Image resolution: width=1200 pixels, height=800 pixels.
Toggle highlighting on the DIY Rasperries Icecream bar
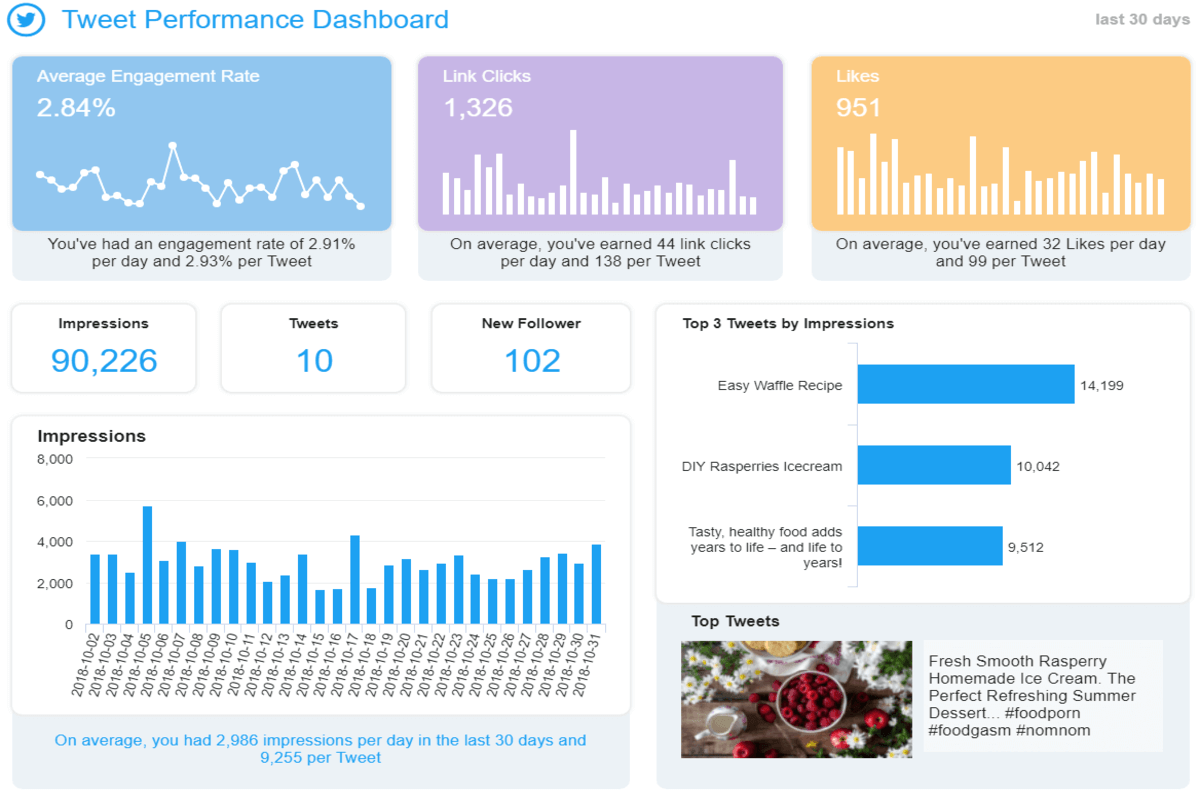(935, 465)
